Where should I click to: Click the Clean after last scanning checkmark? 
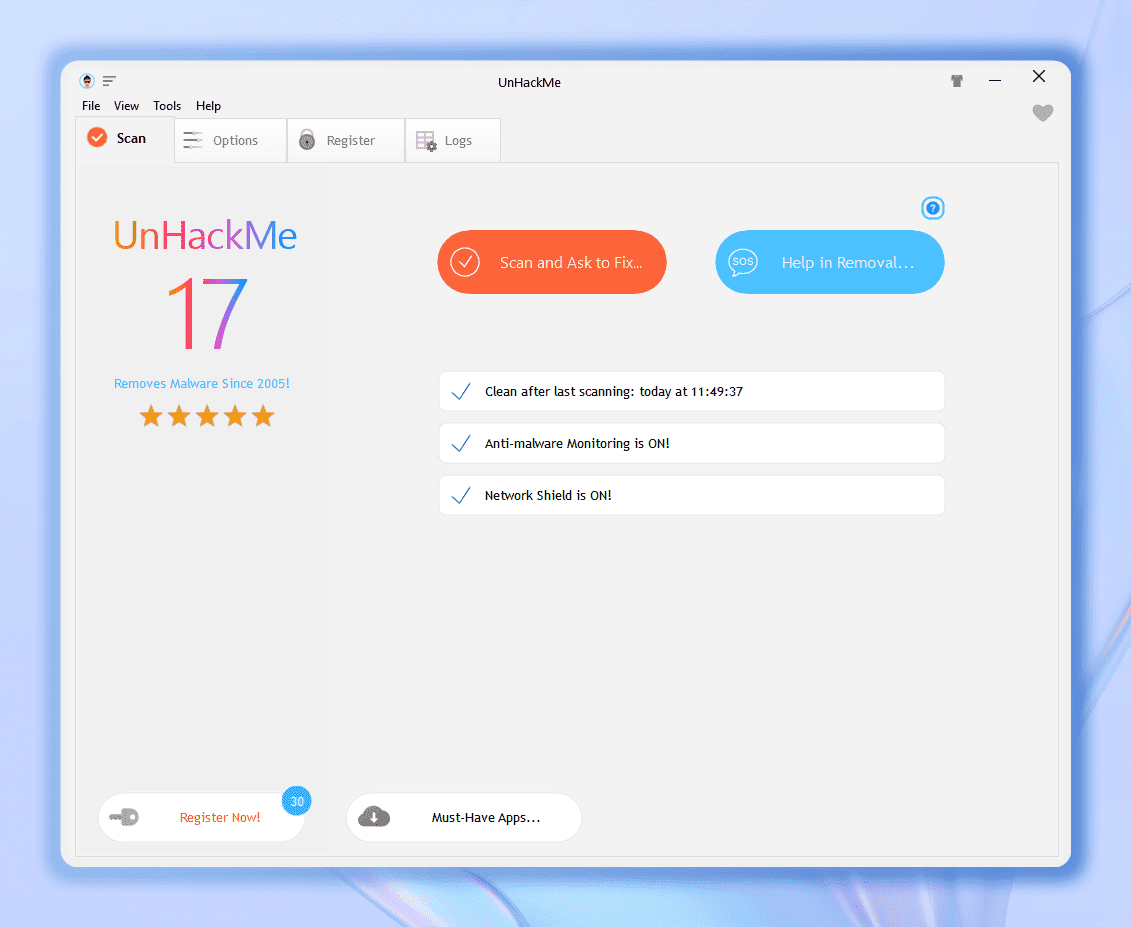461,391
